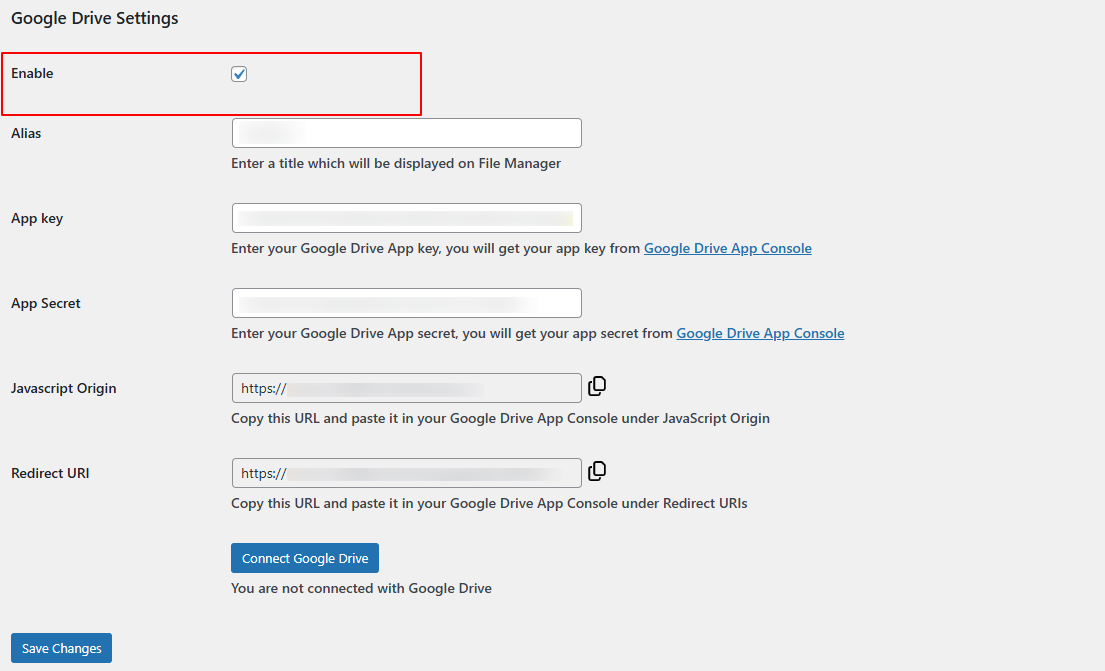Click the Javascript Origin label
Viewport: 1105px width, 671px height.
point(63,388)
